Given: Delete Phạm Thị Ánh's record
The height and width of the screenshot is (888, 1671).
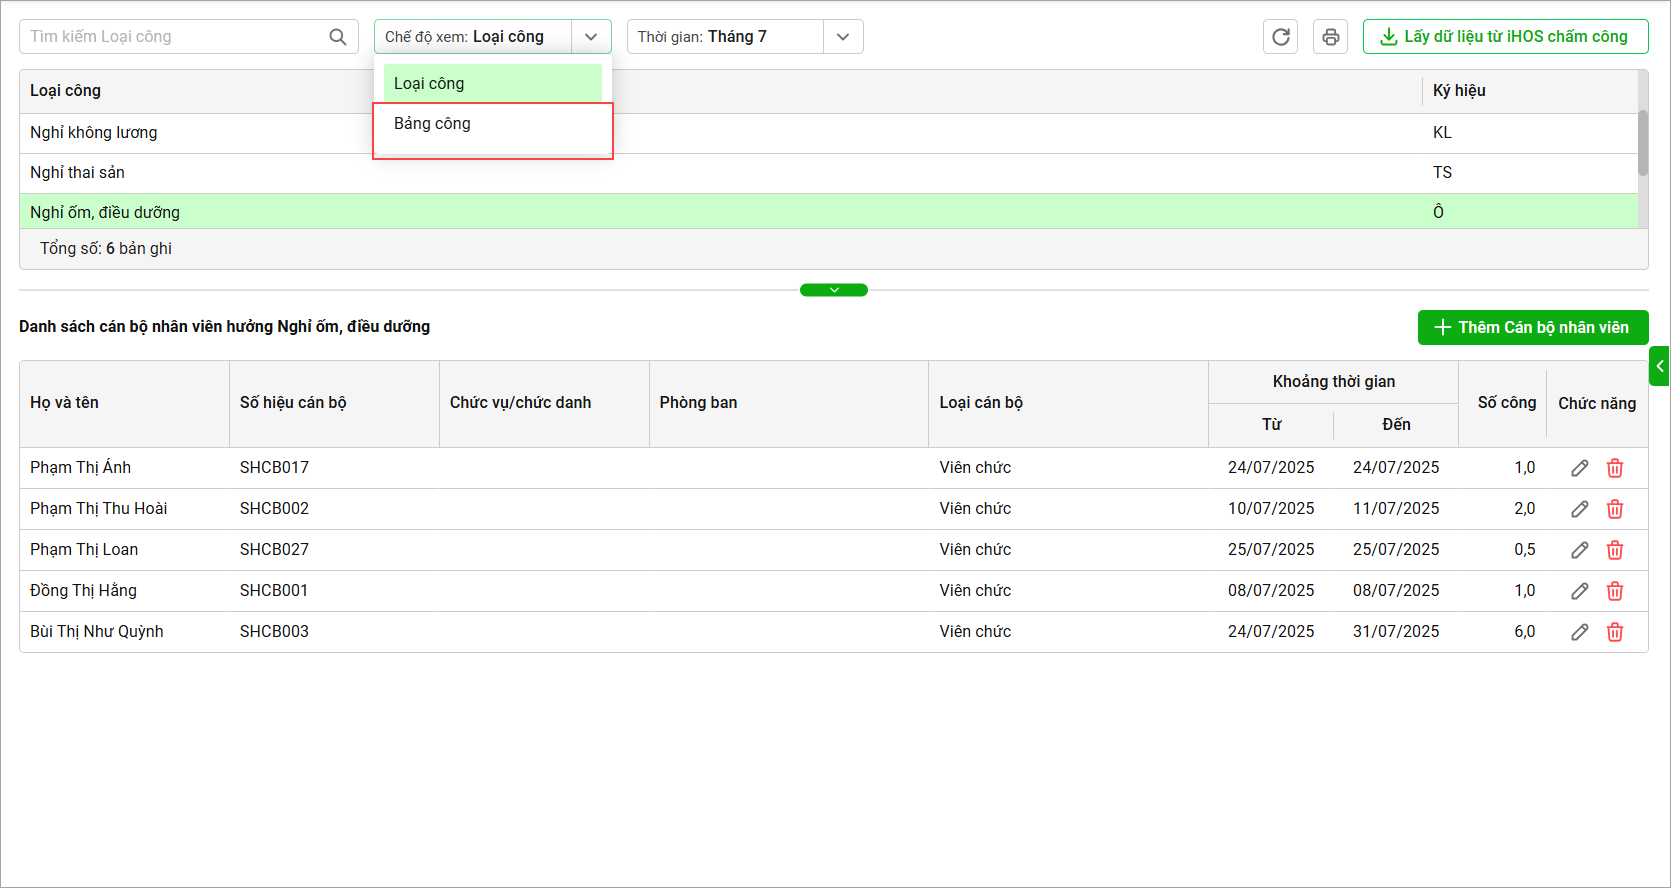Looking at the screenshot, I should (x=1614, y=468).
